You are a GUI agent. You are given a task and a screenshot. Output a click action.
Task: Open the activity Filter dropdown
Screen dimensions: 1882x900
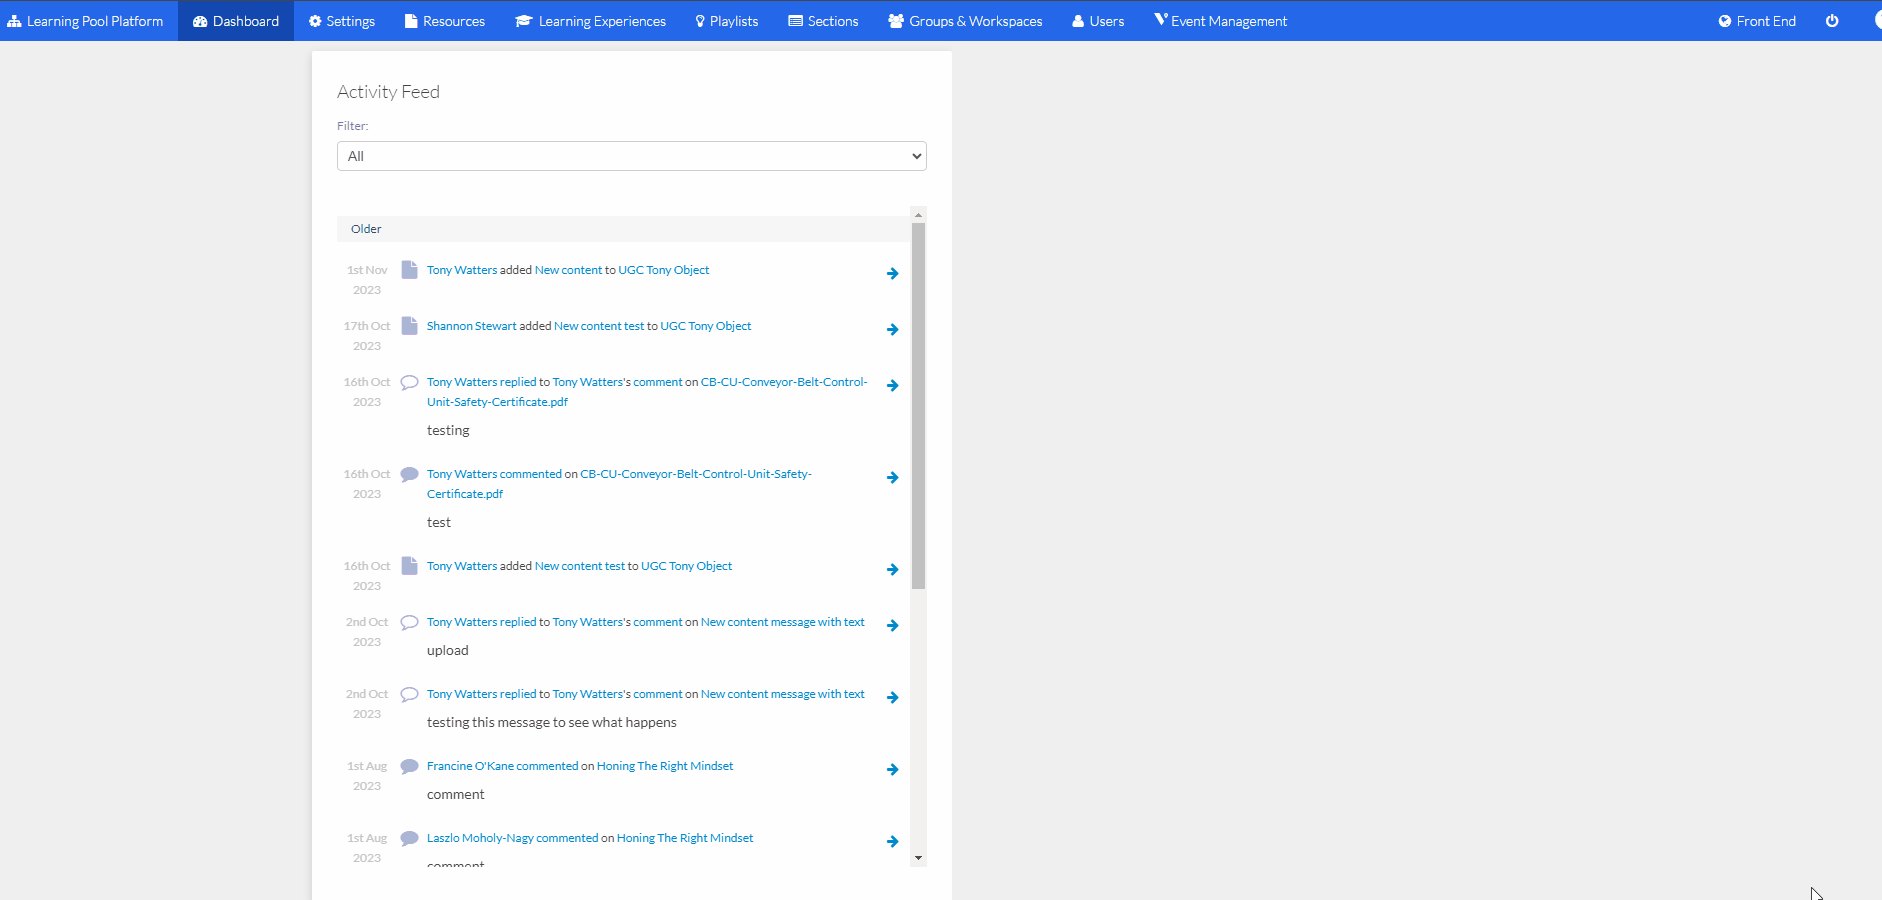tap(631, 156)
